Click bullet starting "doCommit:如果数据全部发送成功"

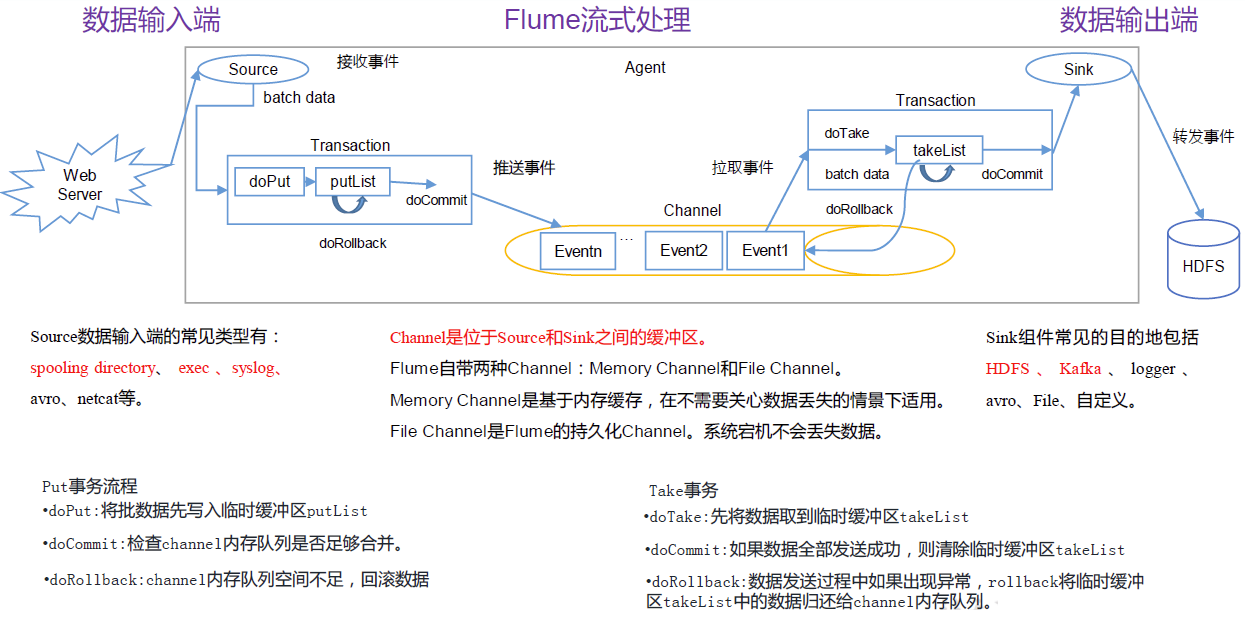pyautogui.click(x=884, y=550)
